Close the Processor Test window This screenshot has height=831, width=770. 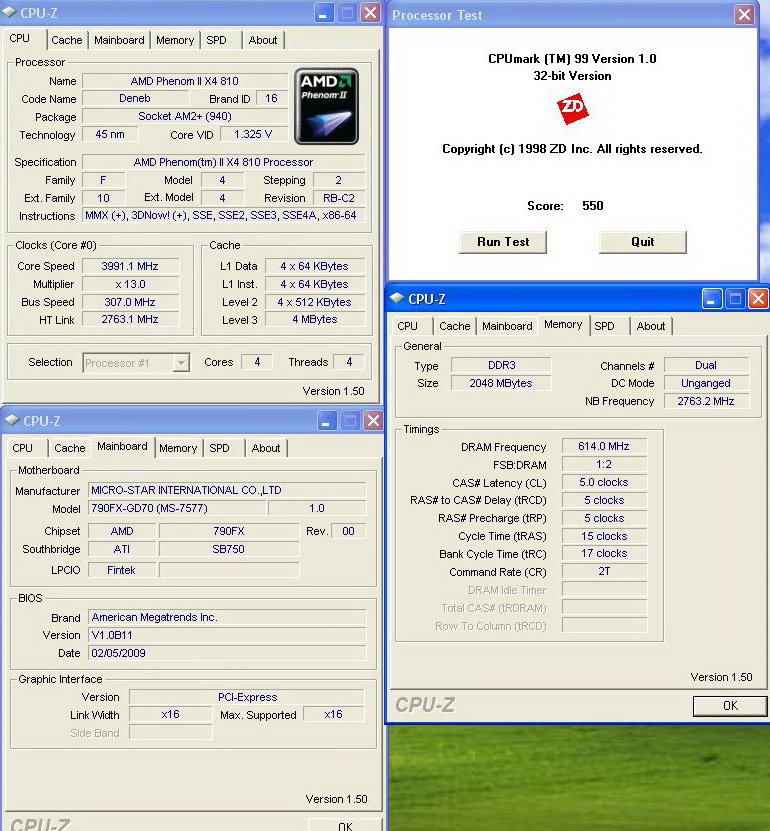point(744,14)
